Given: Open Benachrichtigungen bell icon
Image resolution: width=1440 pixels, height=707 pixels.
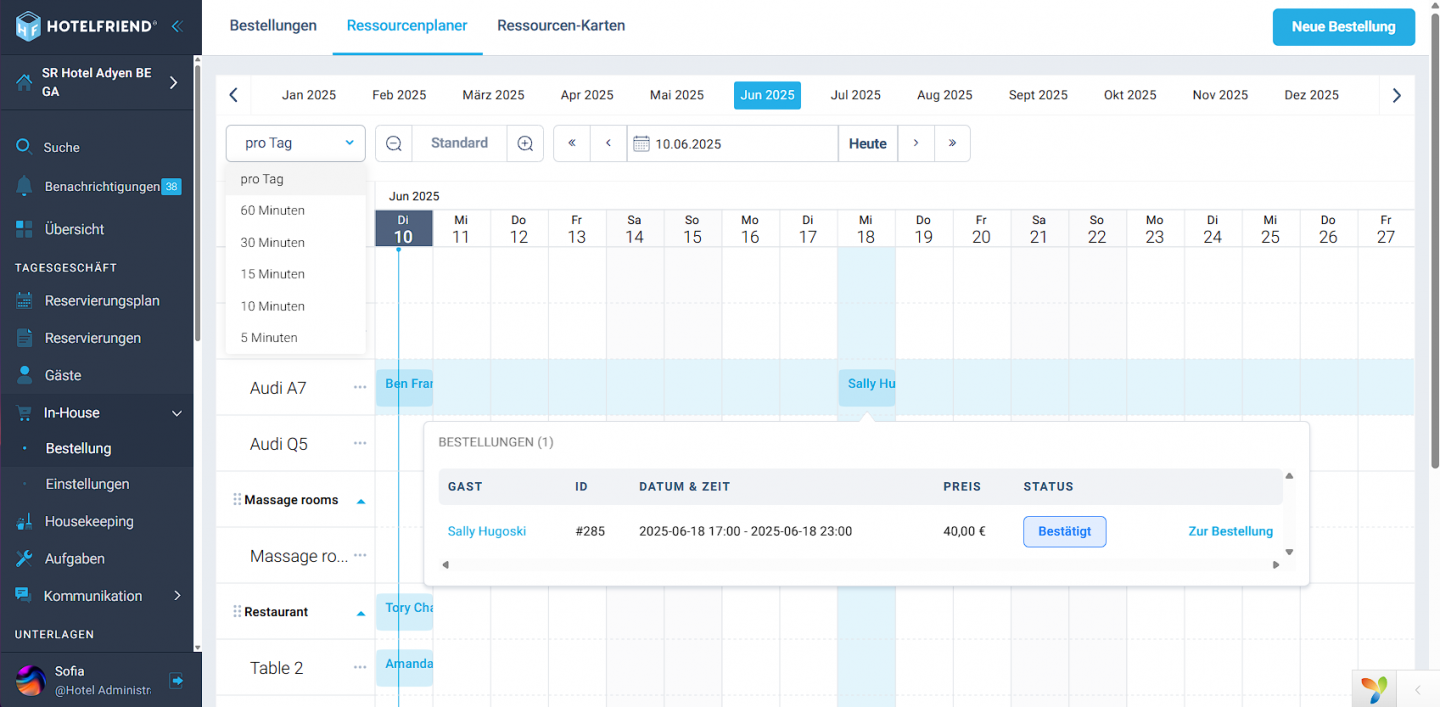Looking at the screenshot, I should click(24, 186).
